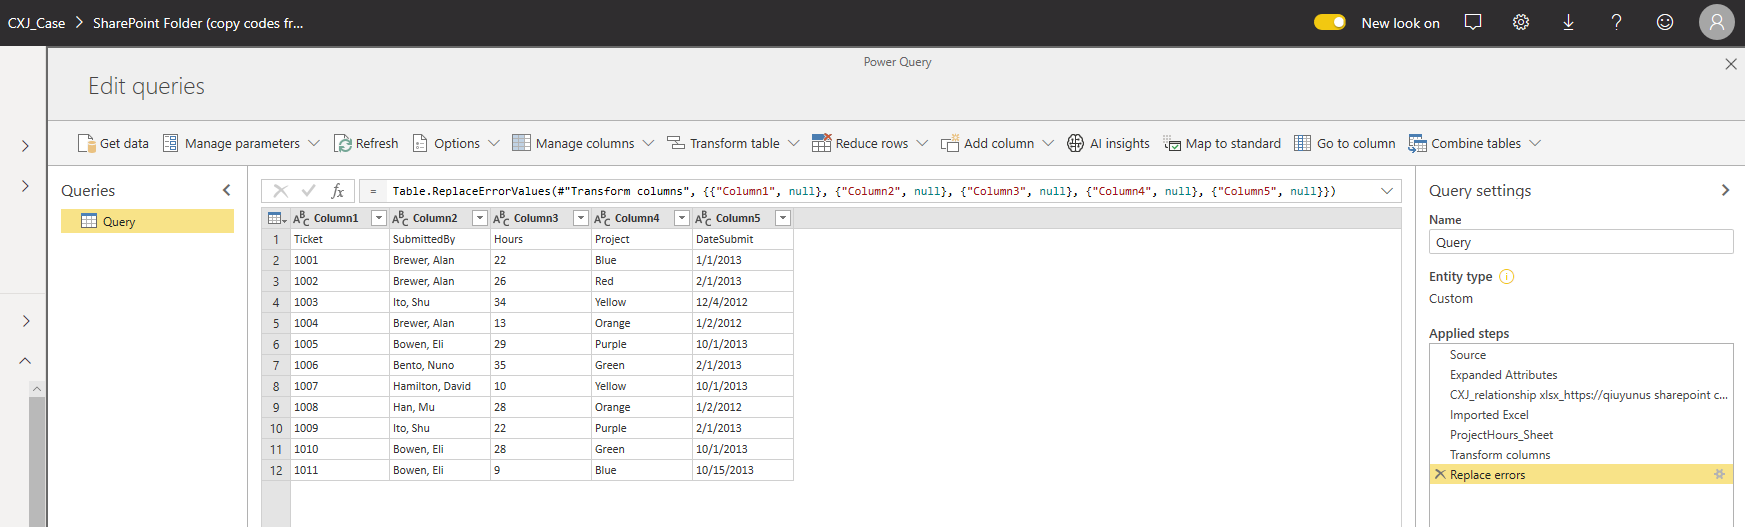Click cell Brewer, Alan in row 2
Image resolution: width=1745 pixels, height=527 pixels.
[439, 260]
